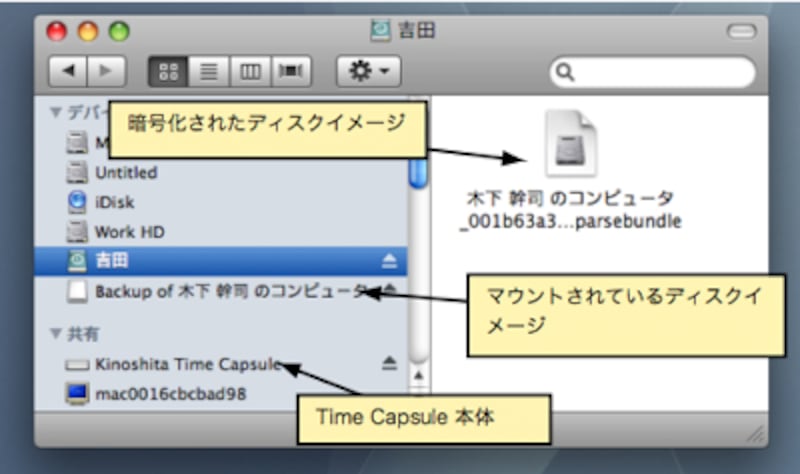Eject Kinoshita Time Capsule
800x474 pixels.
[x=389, y=363]
